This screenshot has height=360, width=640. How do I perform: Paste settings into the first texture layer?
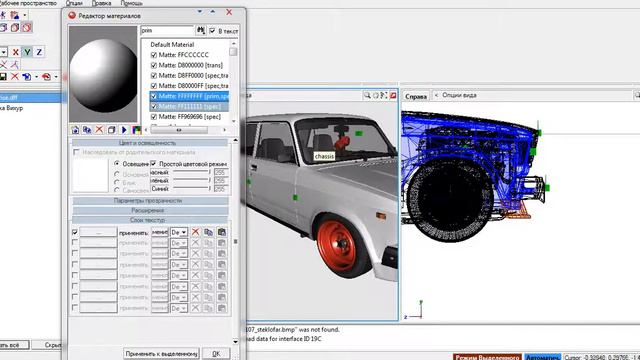coord(222,232)
